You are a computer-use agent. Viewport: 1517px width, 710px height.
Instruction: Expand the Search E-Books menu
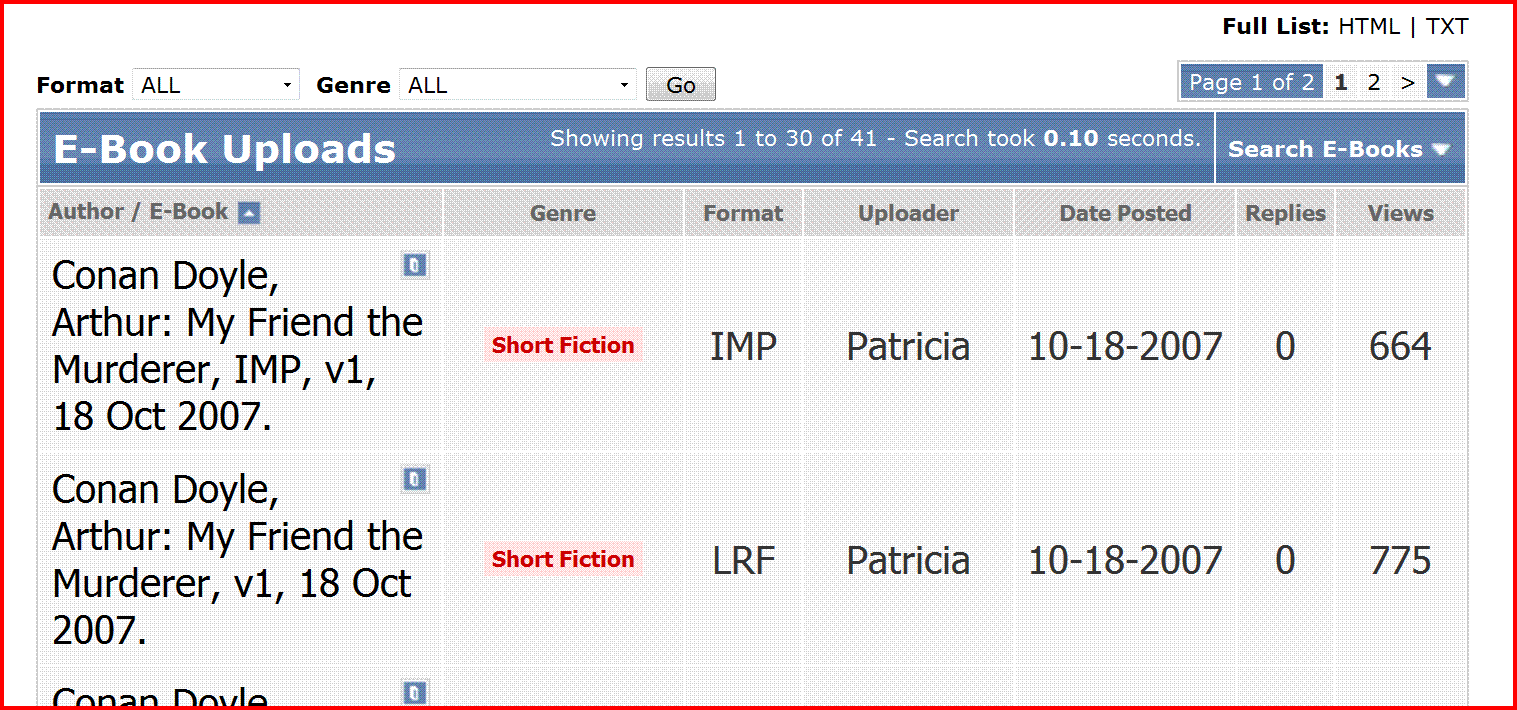[x=1339, y=149]
